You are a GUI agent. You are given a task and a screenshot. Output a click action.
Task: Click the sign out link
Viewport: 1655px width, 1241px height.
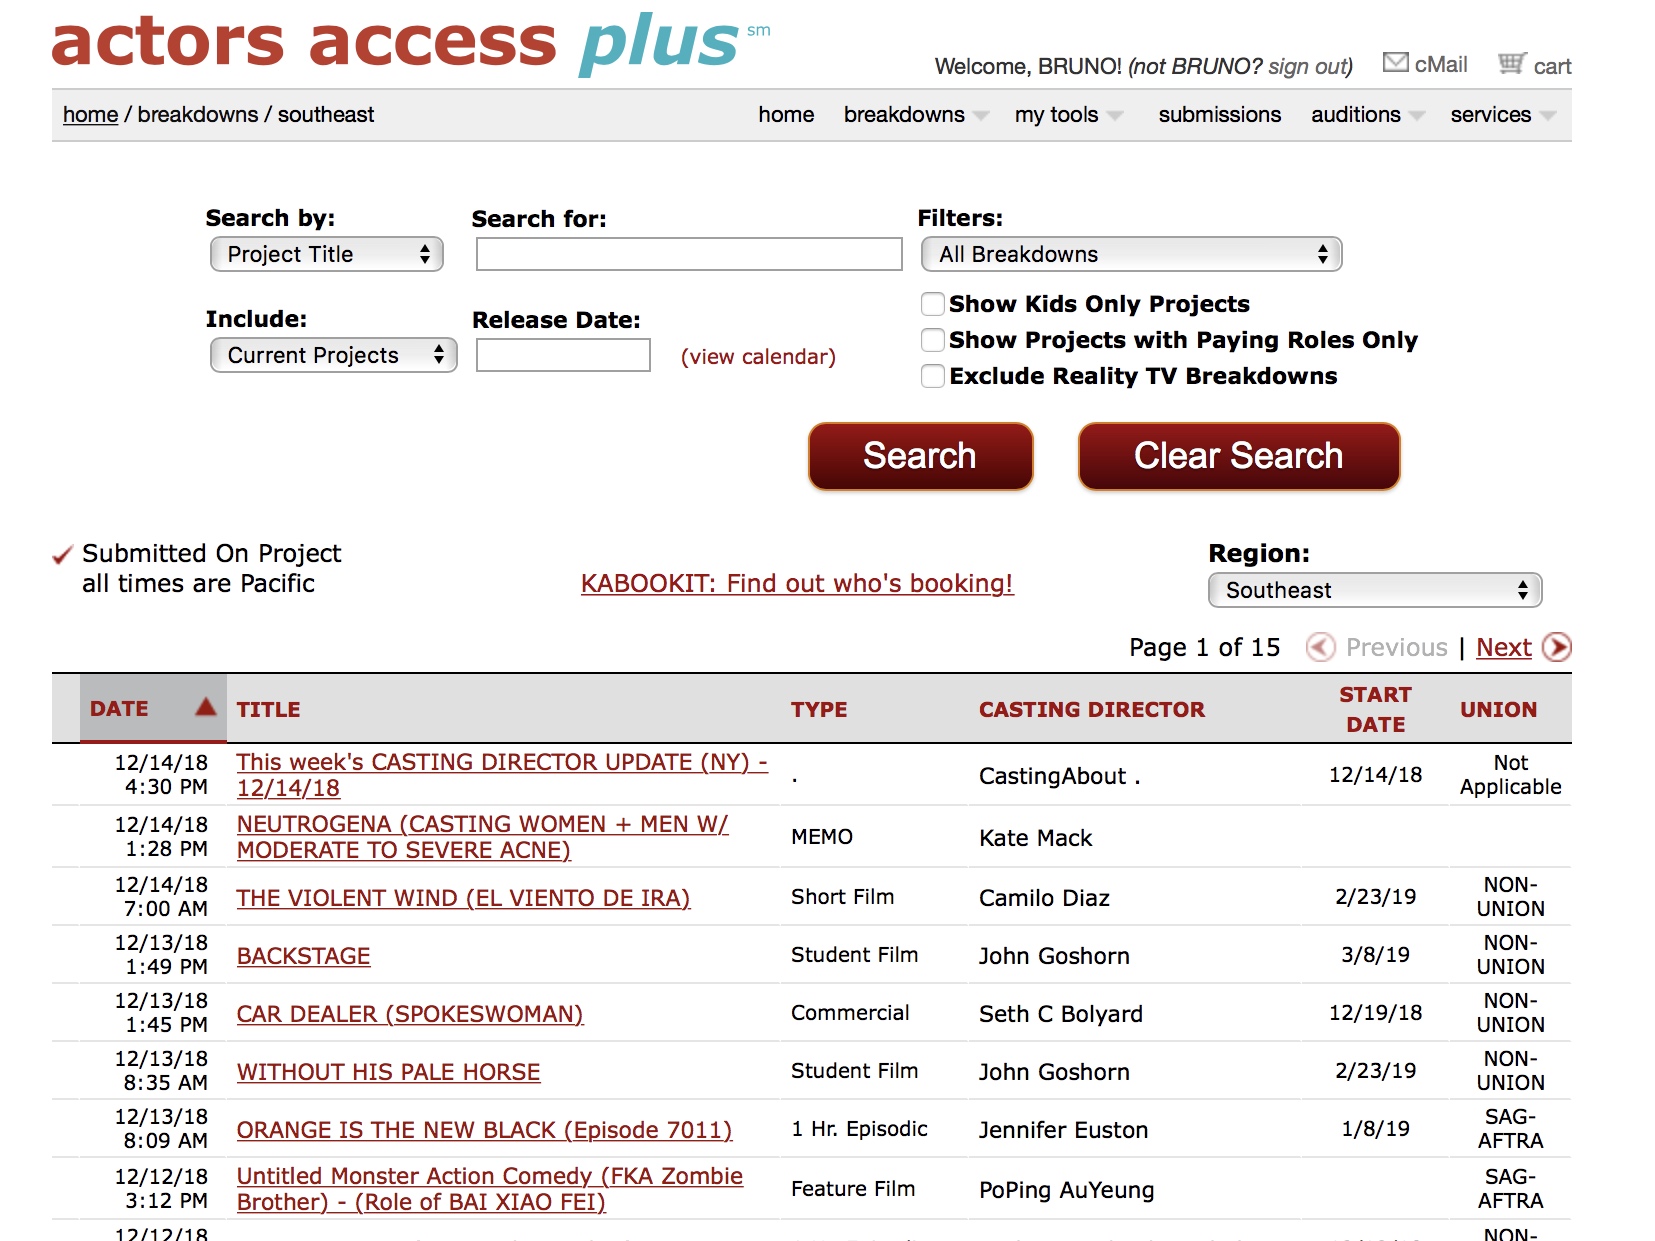(1309, 66)
